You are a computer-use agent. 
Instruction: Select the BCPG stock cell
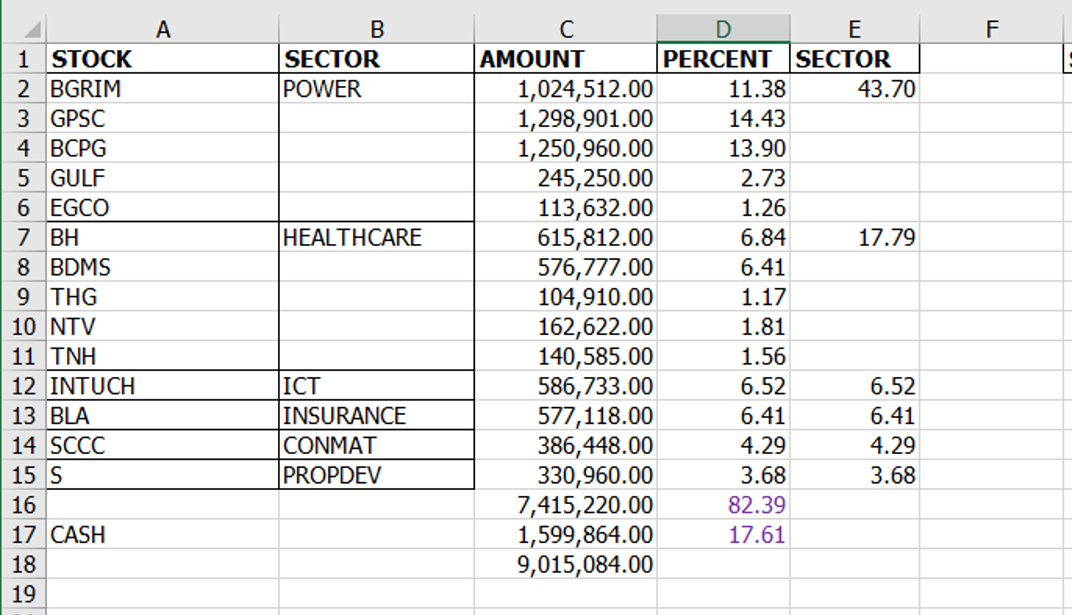(163, 148)
